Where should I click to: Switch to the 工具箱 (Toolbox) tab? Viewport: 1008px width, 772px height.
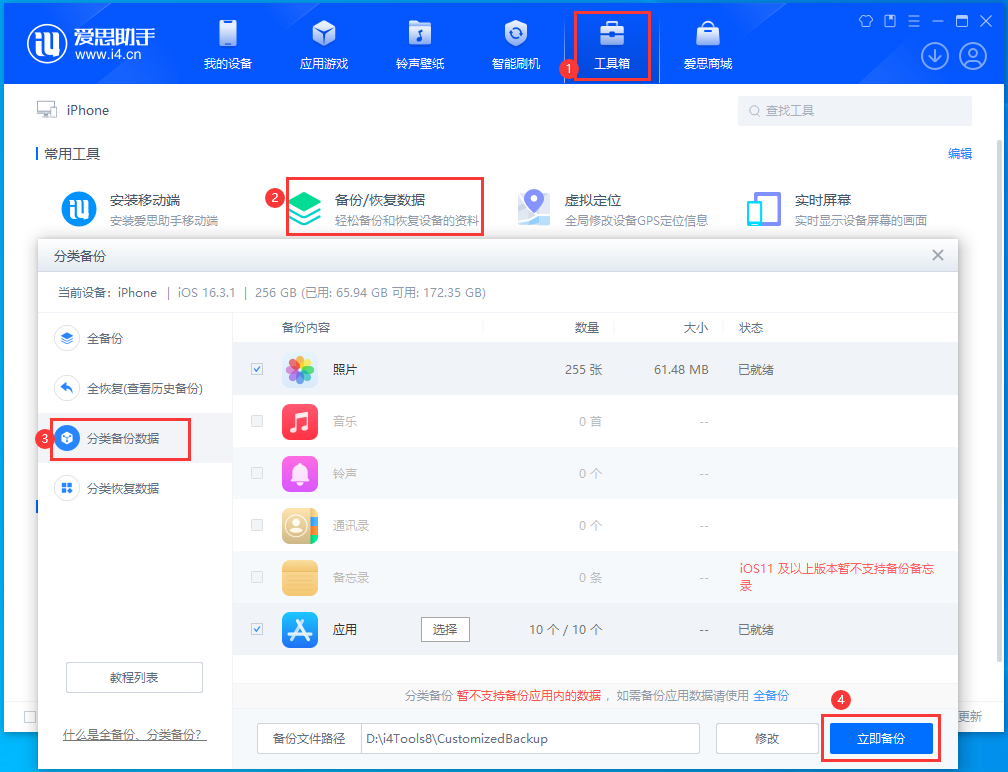pos(611,43)
